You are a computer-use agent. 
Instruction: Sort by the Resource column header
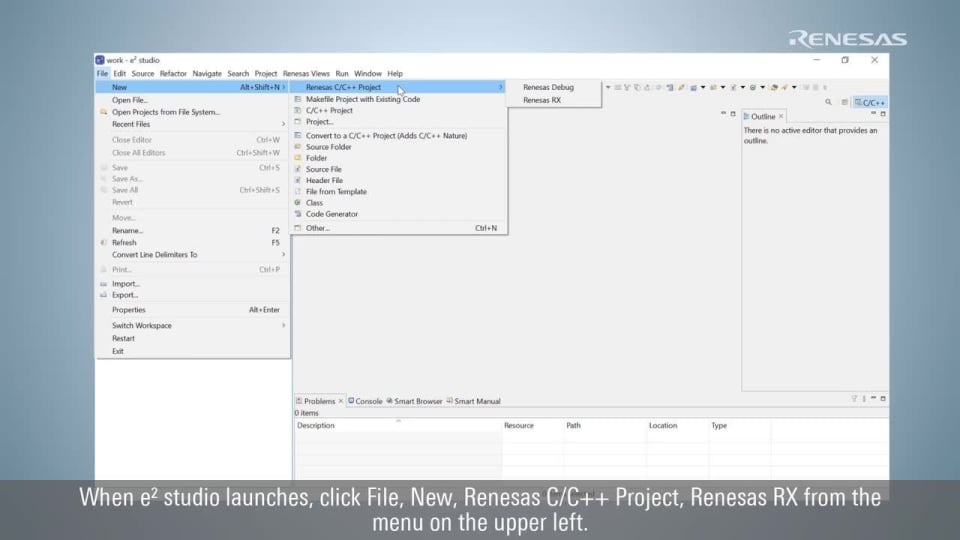(532, 426)
